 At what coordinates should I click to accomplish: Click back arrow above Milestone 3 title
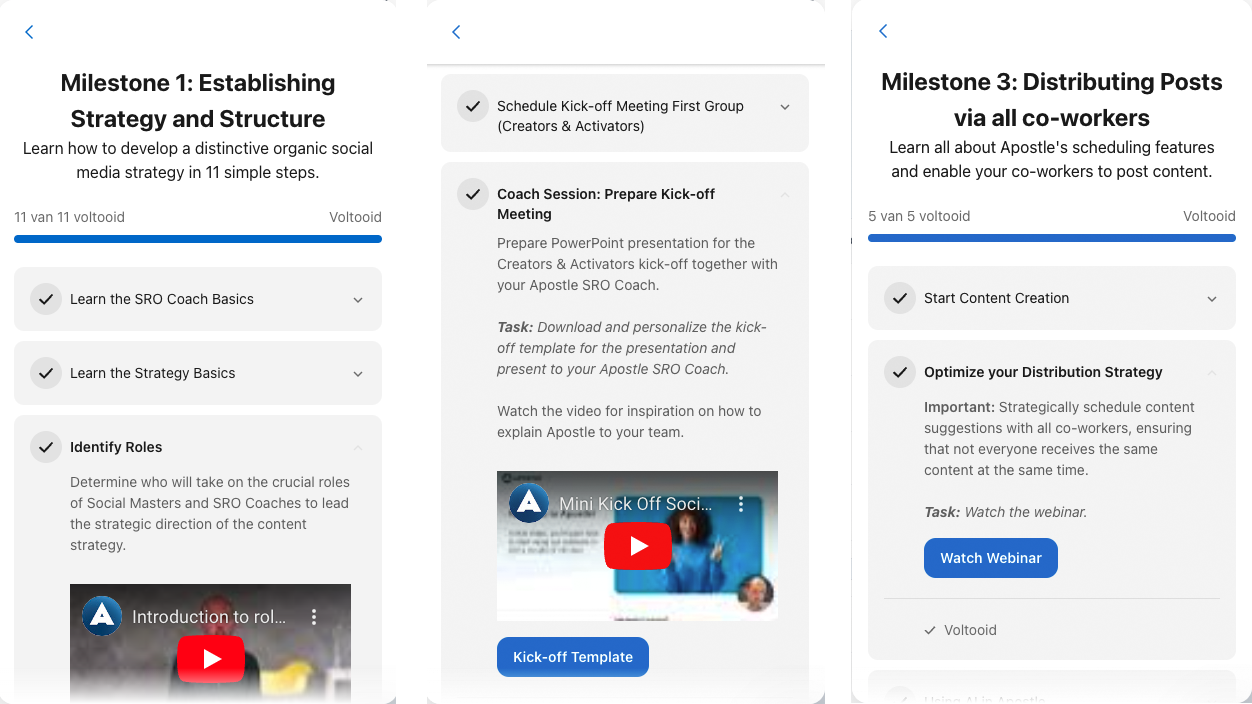point(883,31)
